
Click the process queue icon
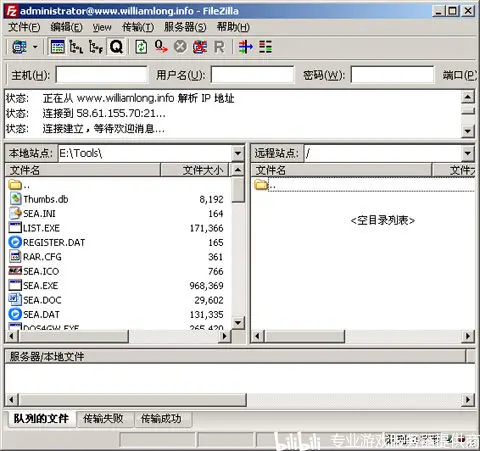point(161,47)
